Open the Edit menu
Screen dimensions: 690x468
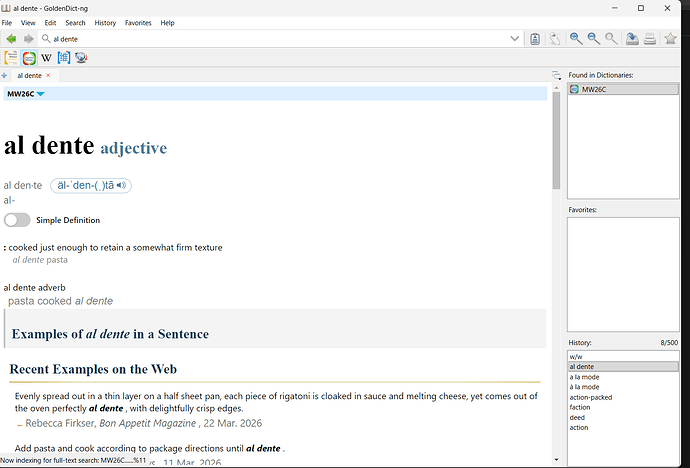pos(50,23)
